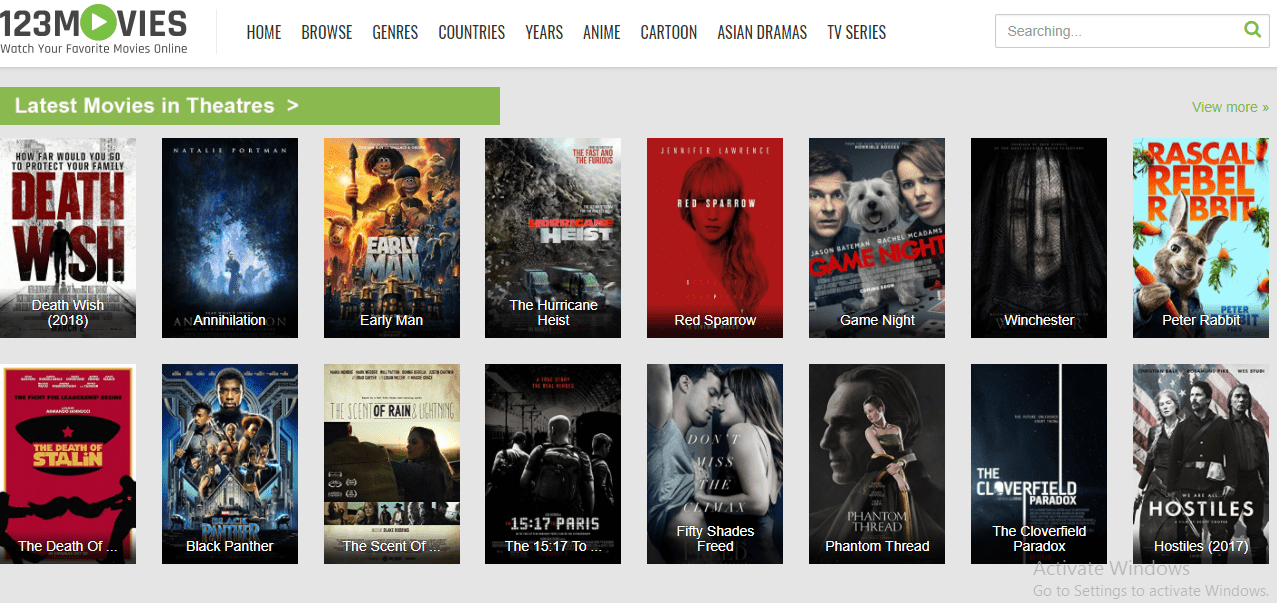Open the Hostiles (2017) movie poster

[x=1201, y=464]
